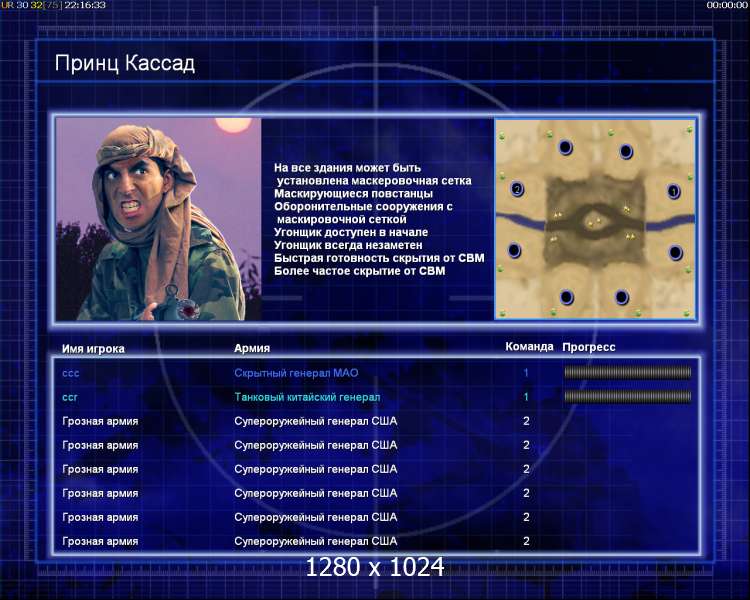Click the desert map preview

click(x=595, y=219)
